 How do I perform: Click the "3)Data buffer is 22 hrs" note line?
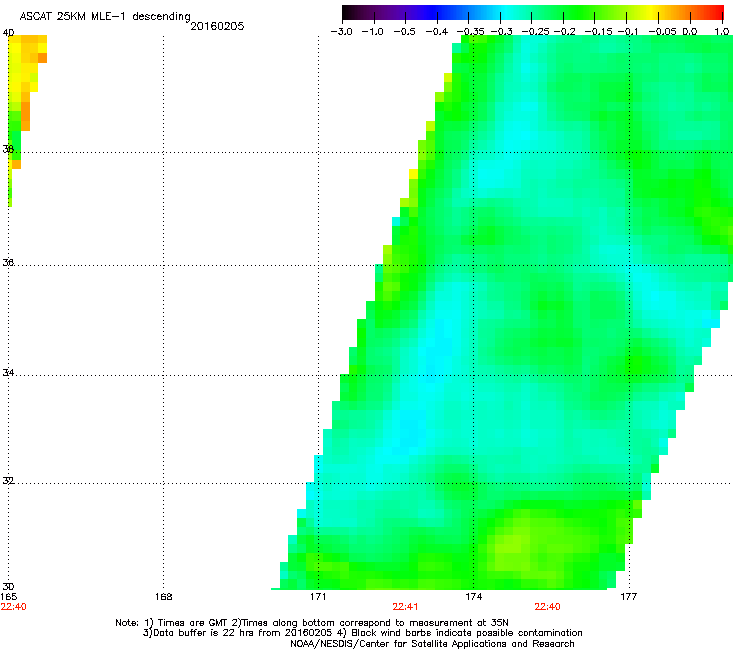point(362,633)
